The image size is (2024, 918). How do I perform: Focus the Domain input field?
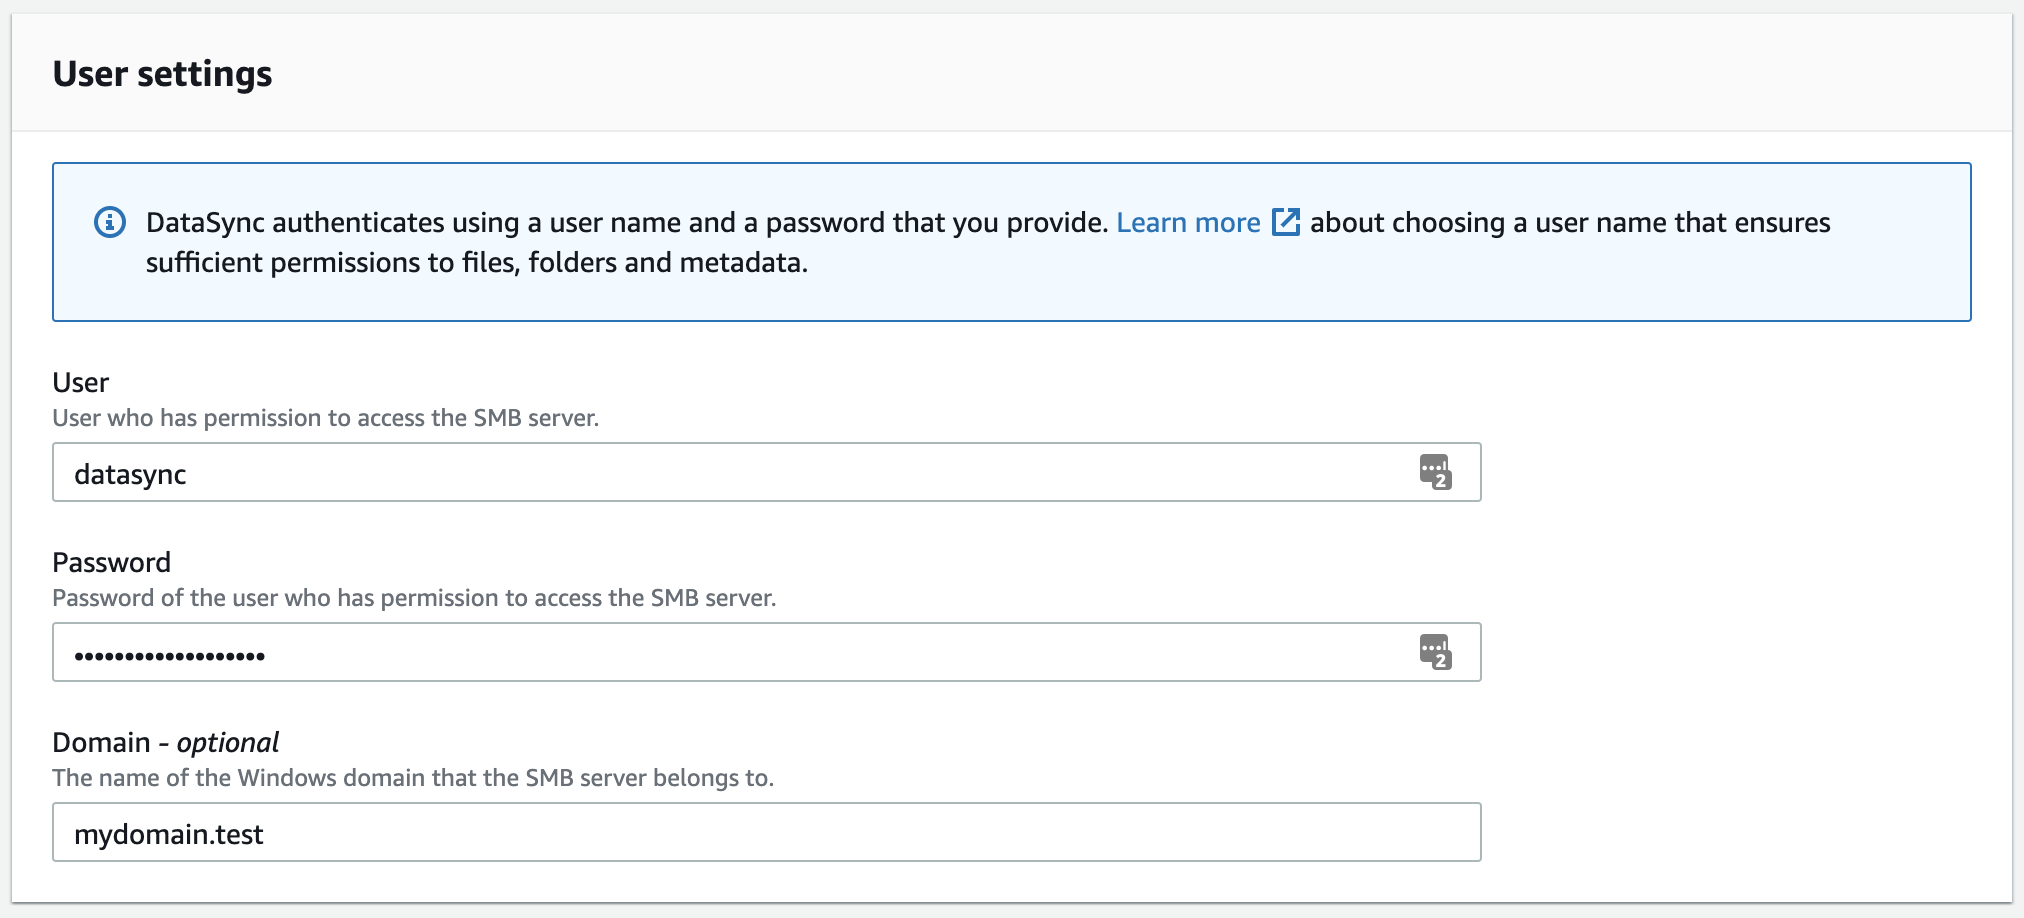pyautogui.click(x=766, y=832)
